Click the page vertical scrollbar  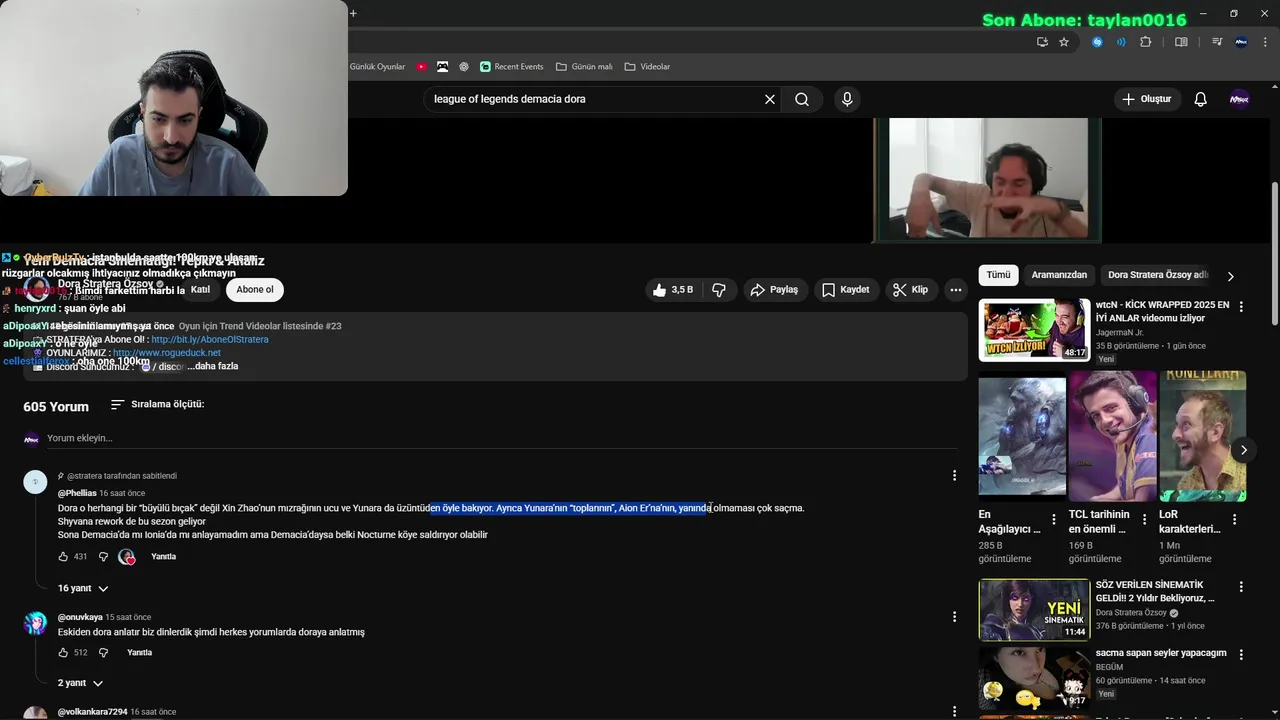[x=1273, y=255]
